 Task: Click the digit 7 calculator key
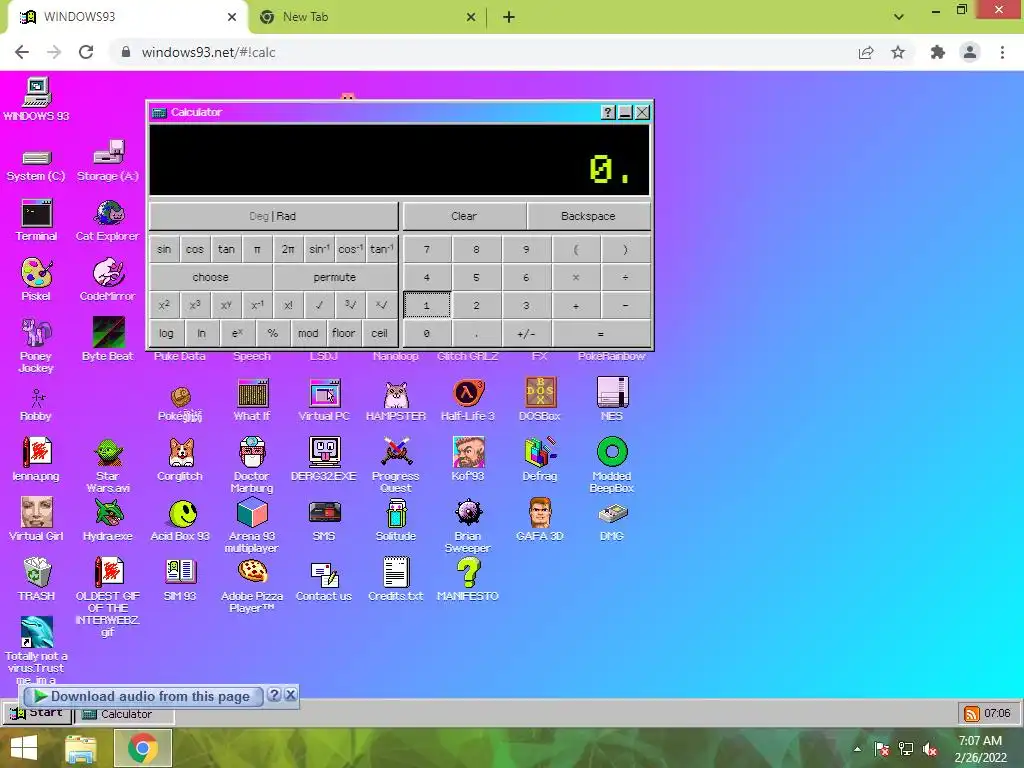(427, 249)
